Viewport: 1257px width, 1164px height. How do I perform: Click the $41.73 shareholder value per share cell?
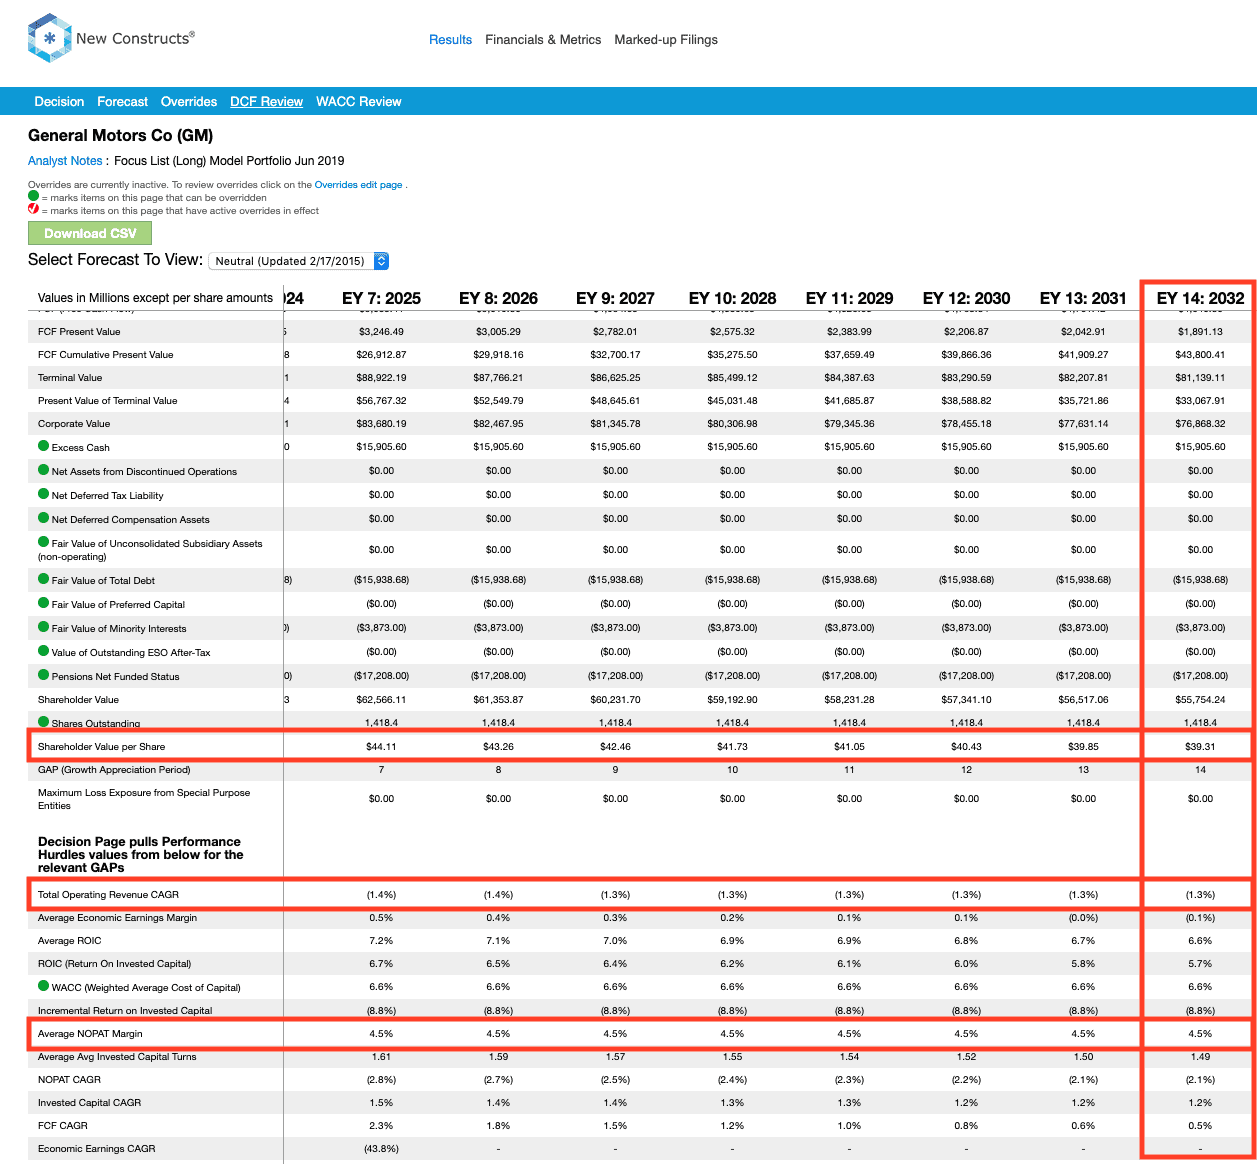pyautogui.click(x=732, y=746)
